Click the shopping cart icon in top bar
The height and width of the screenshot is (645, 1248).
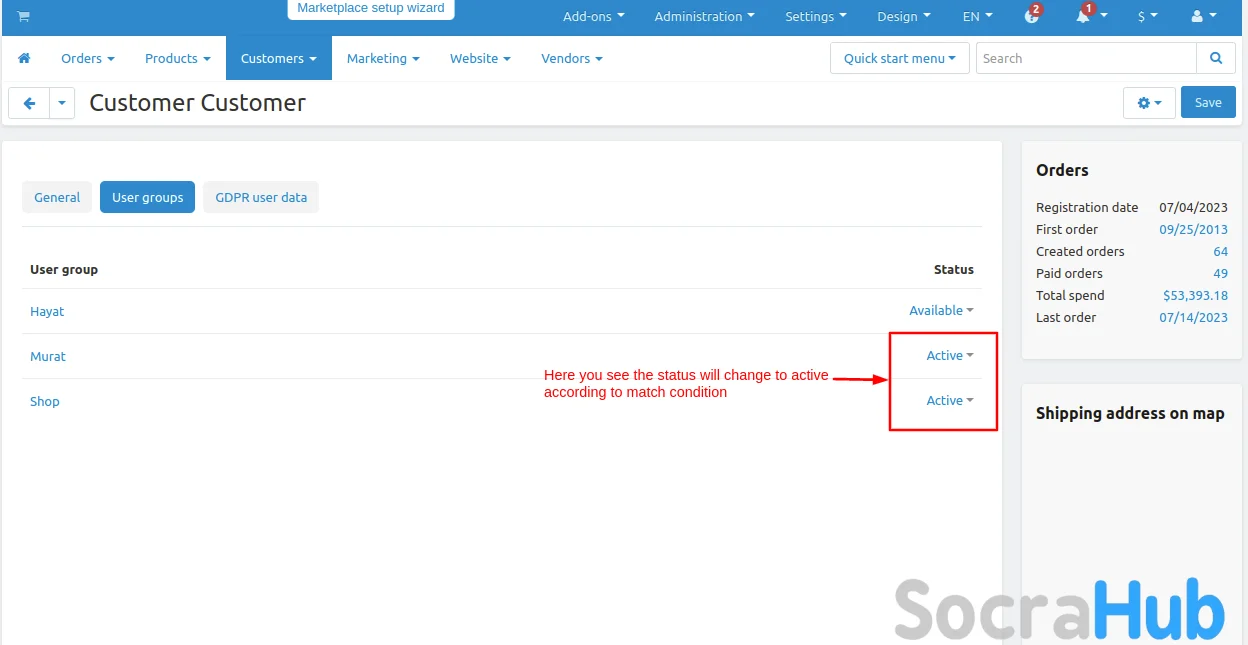click(23, 17)
